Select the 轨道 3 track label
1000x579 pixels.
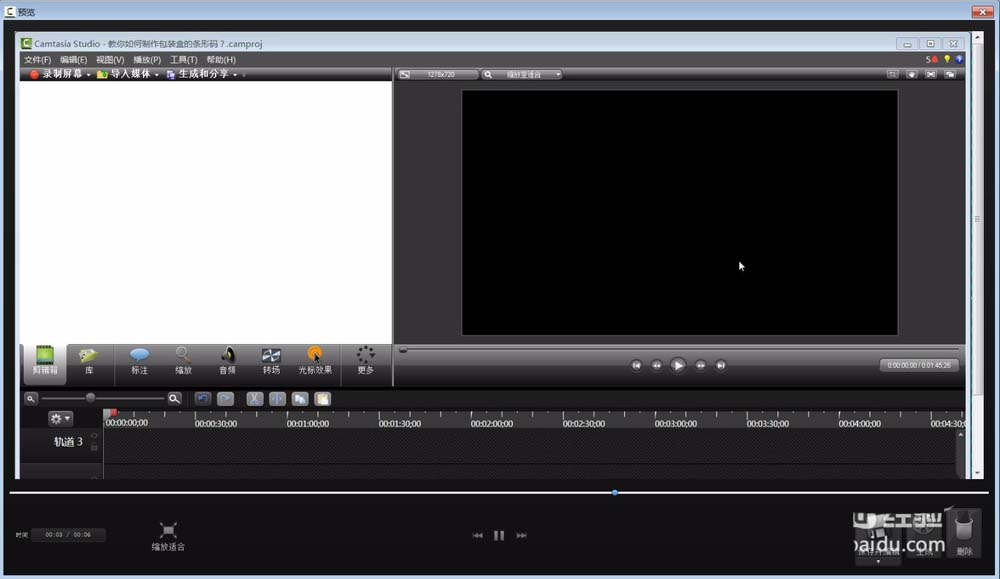[x=68, y=441]
